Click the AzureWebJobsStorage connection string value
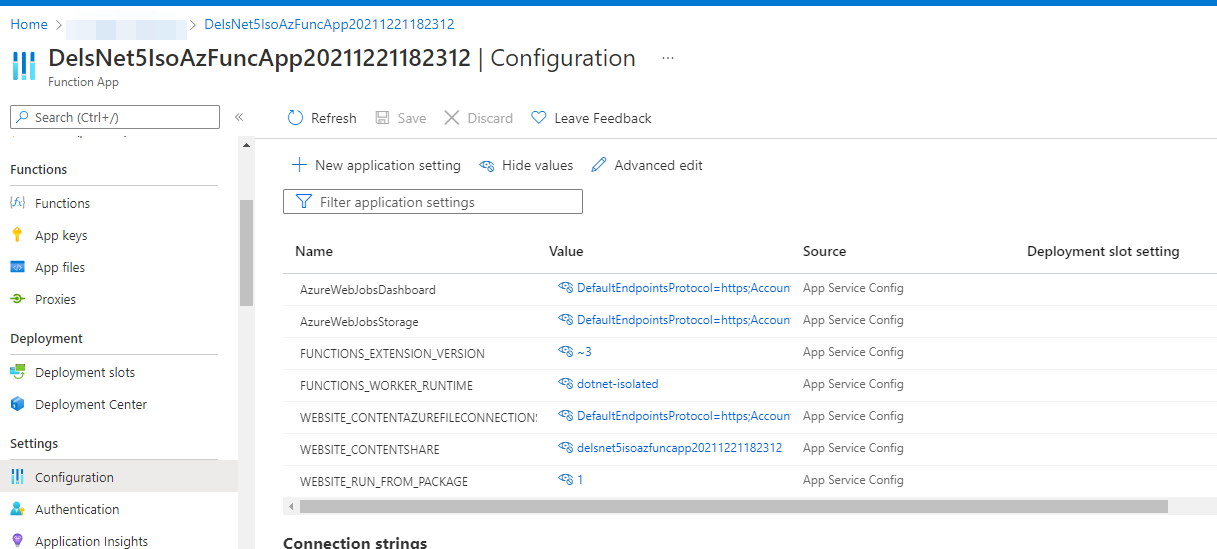This screenshot has width=1217, height=549. pos(683,320)
